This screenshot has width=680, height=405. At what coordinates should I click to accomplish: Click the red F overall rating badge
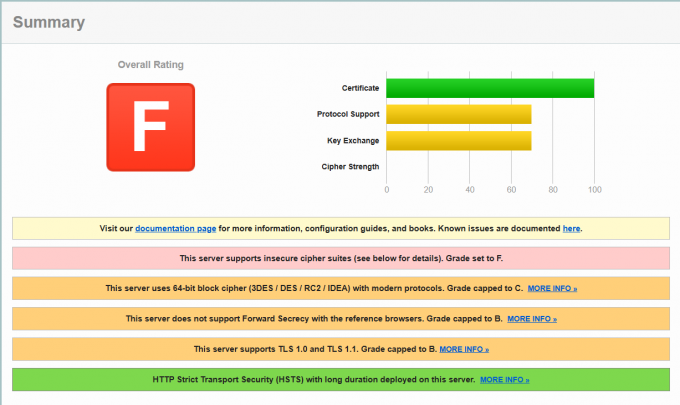(150, 127)
